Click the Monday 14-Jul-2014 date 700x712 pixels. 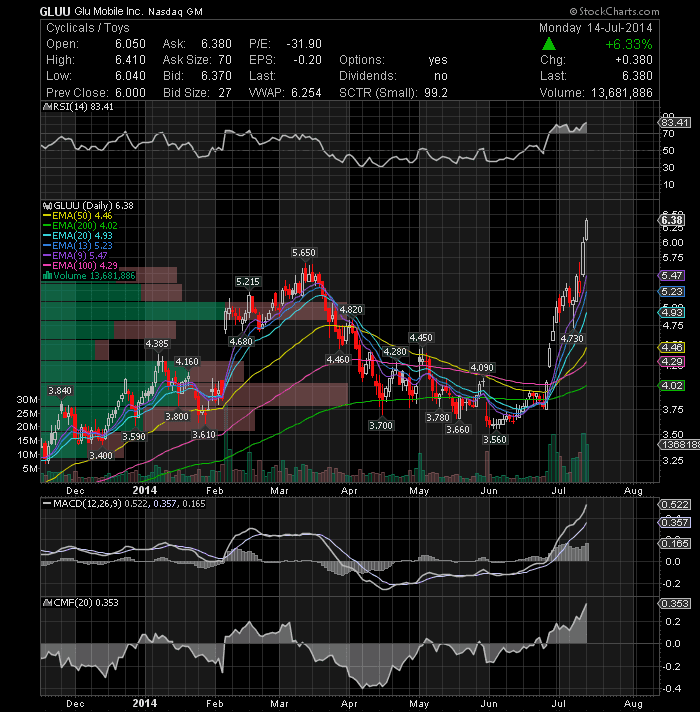(596, 28)
